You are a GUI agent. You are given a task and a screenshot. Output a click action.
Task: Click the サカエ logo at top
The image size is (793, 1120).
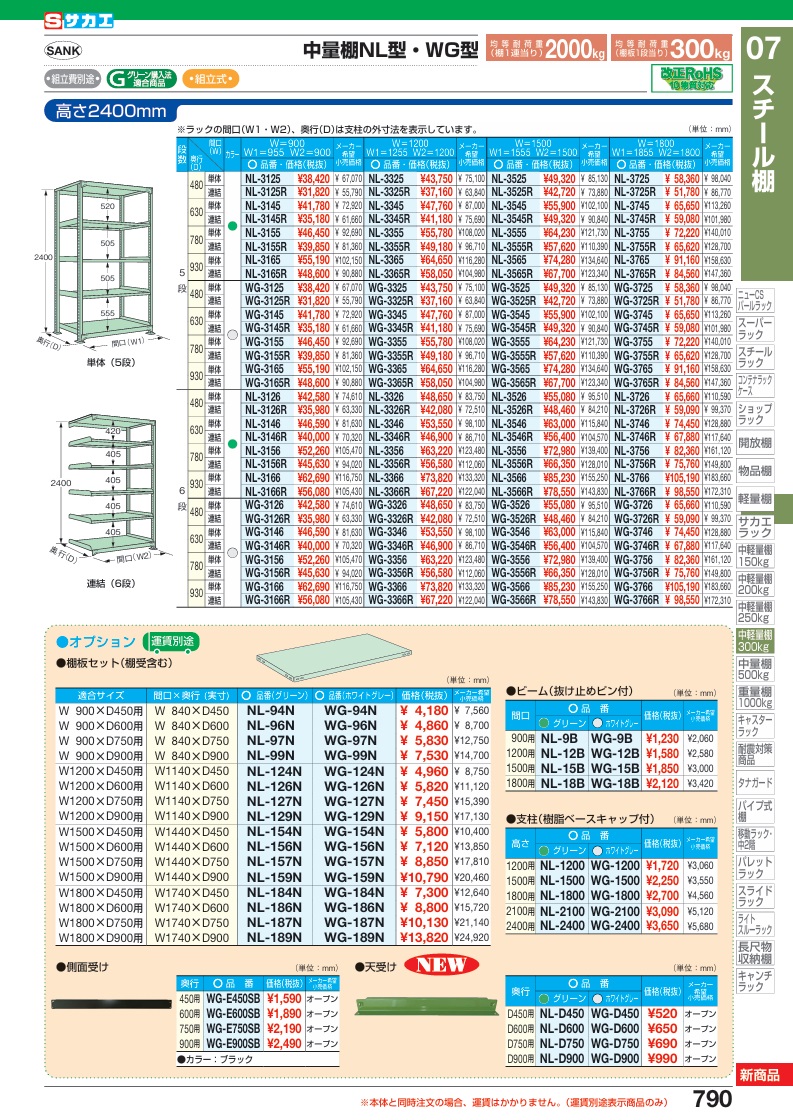[79, 21]
